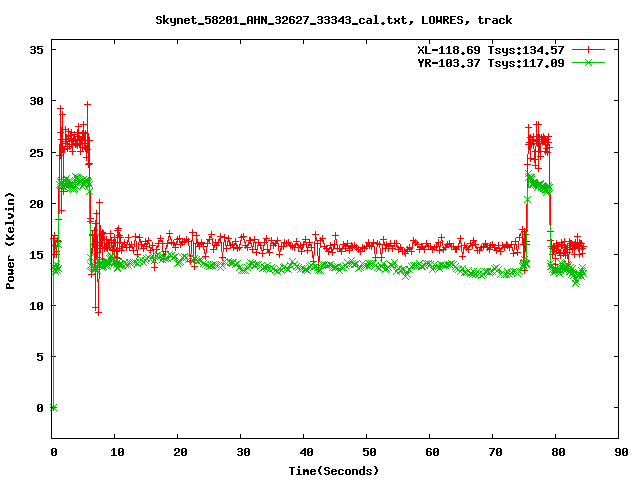
Task: Click the legend entry XL-118.69 Tsys:134.57
Action: tap(491, 50)
